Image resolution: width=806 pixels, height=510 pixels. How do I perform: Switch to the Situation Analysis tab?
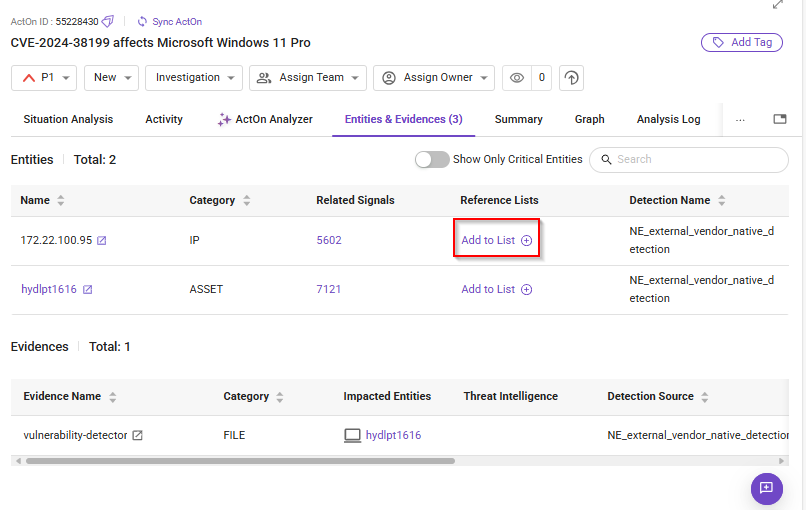tap(68, 119)
